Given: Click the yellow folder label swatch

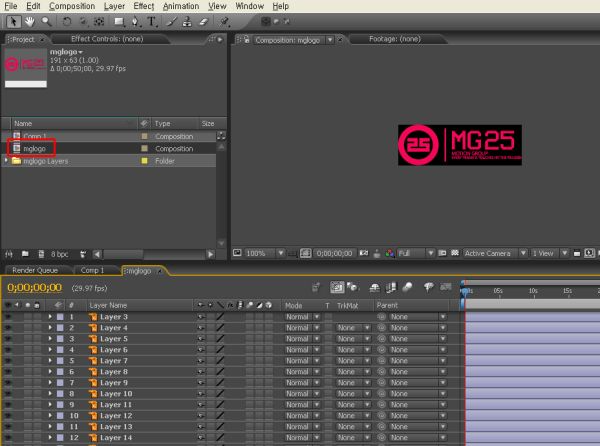Looking at the screenshot, I should pyautogui.click(x=144, y=161).
